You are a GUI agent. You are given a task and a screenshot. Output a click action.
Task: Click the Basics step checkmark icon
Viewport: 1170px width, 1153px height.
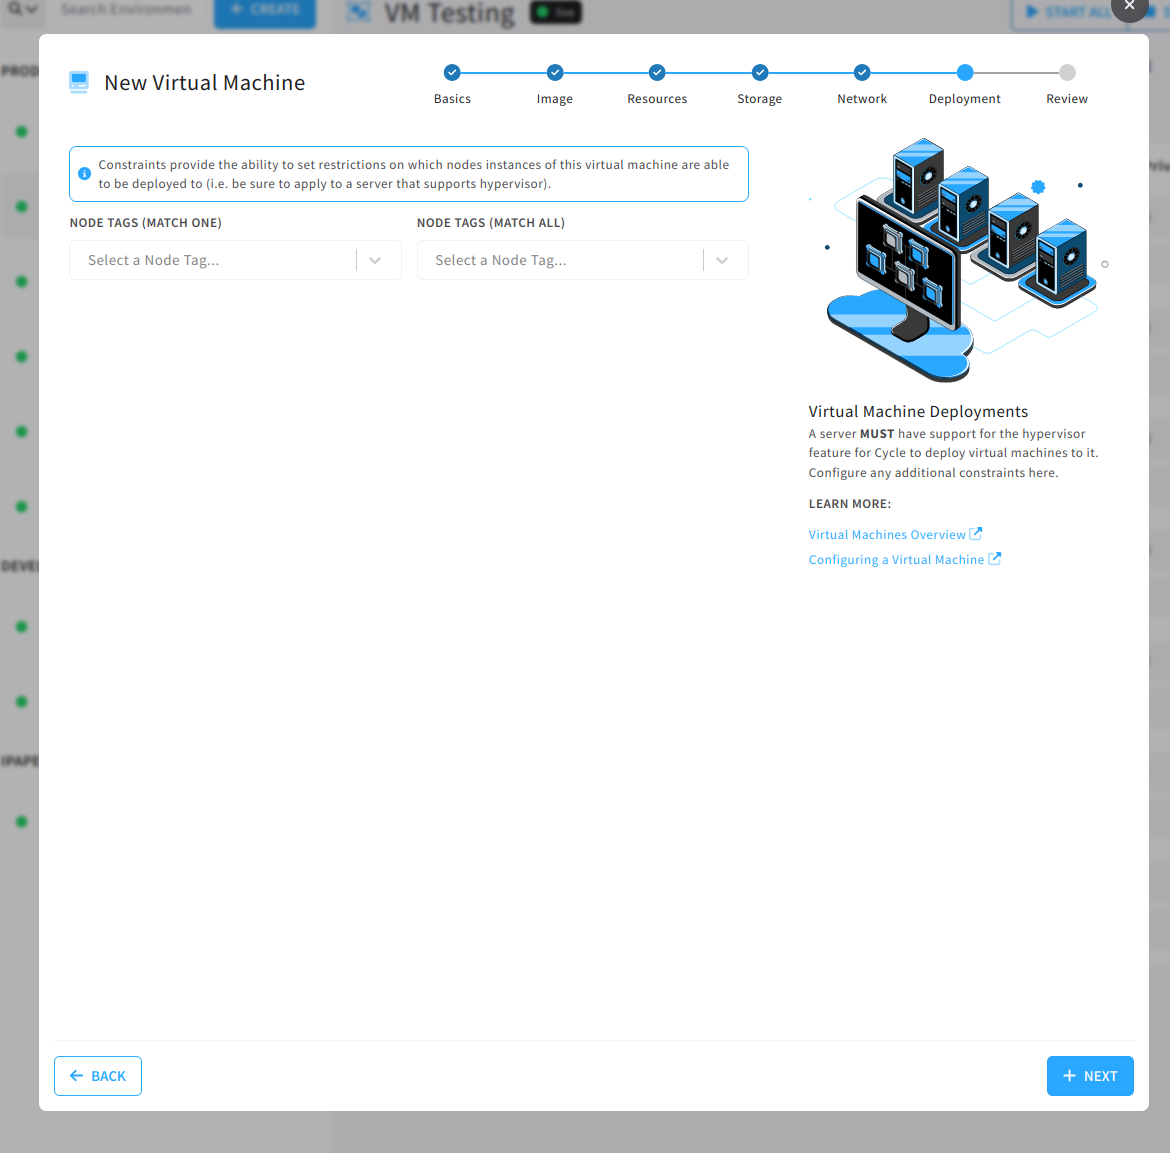click(452, 72)
